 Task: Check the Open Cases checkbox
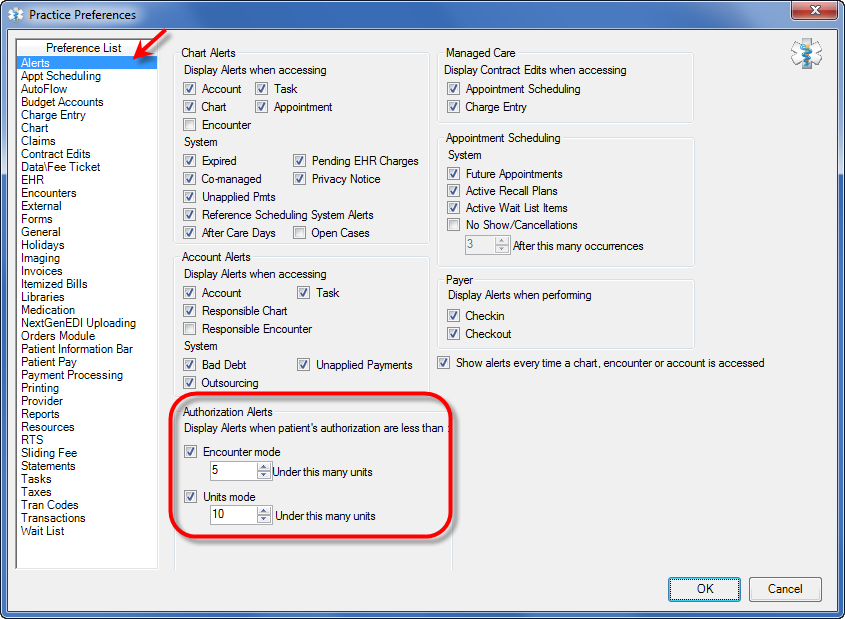tap(299, 233)
